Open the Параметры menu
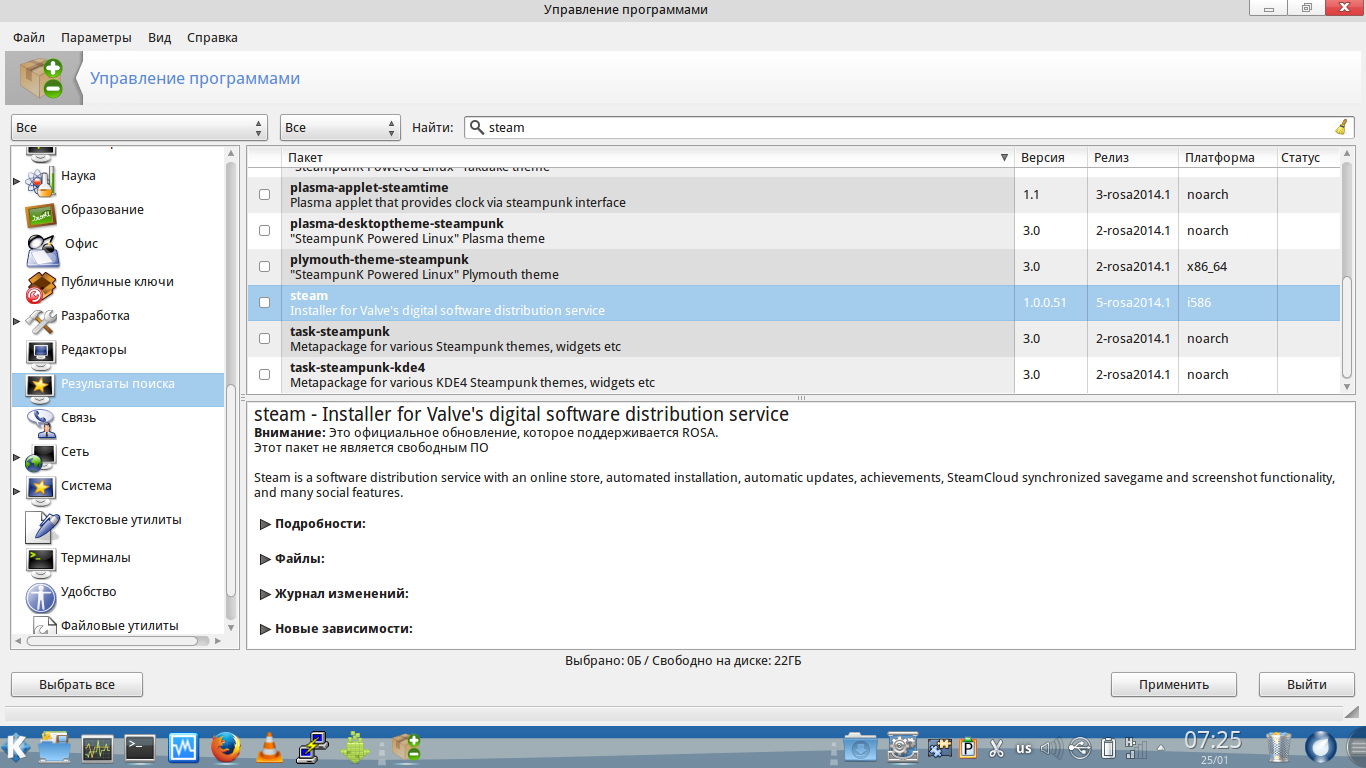Viewport: 1366px width, 768px height. tap(96, 38)
